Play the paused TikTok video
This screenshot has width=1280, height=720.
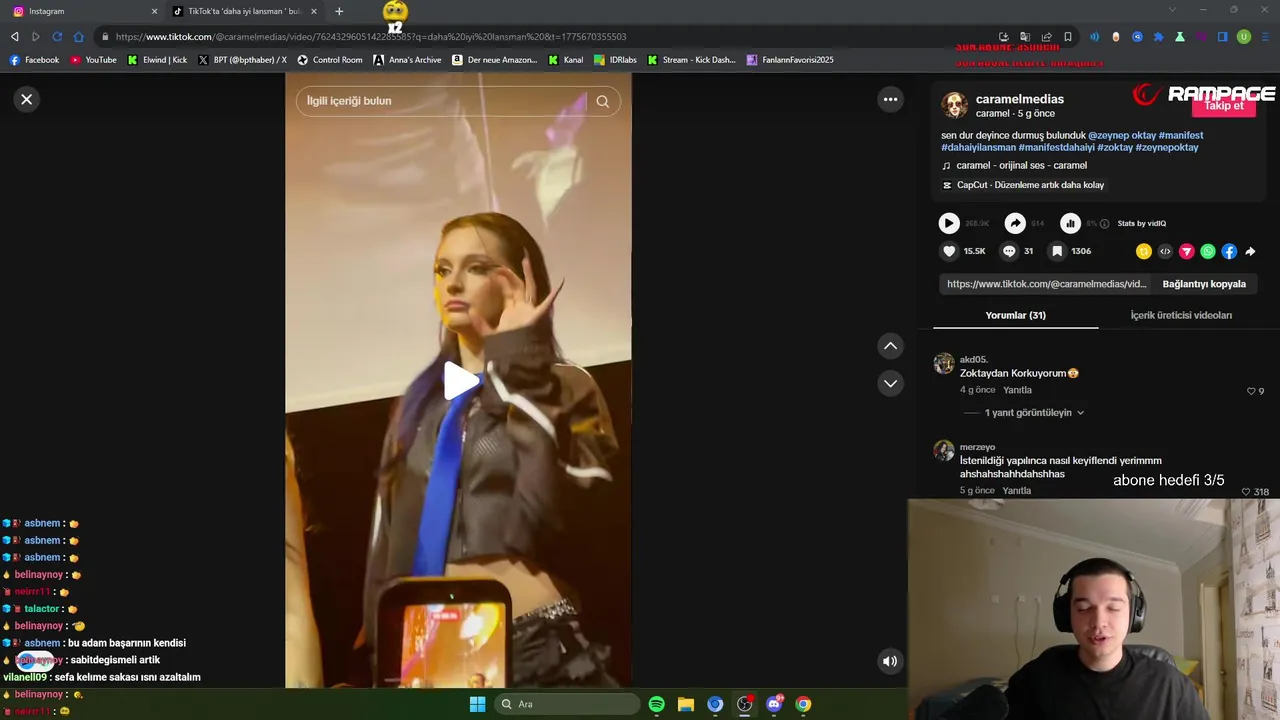pyautogui.click(x=459, y=381)
